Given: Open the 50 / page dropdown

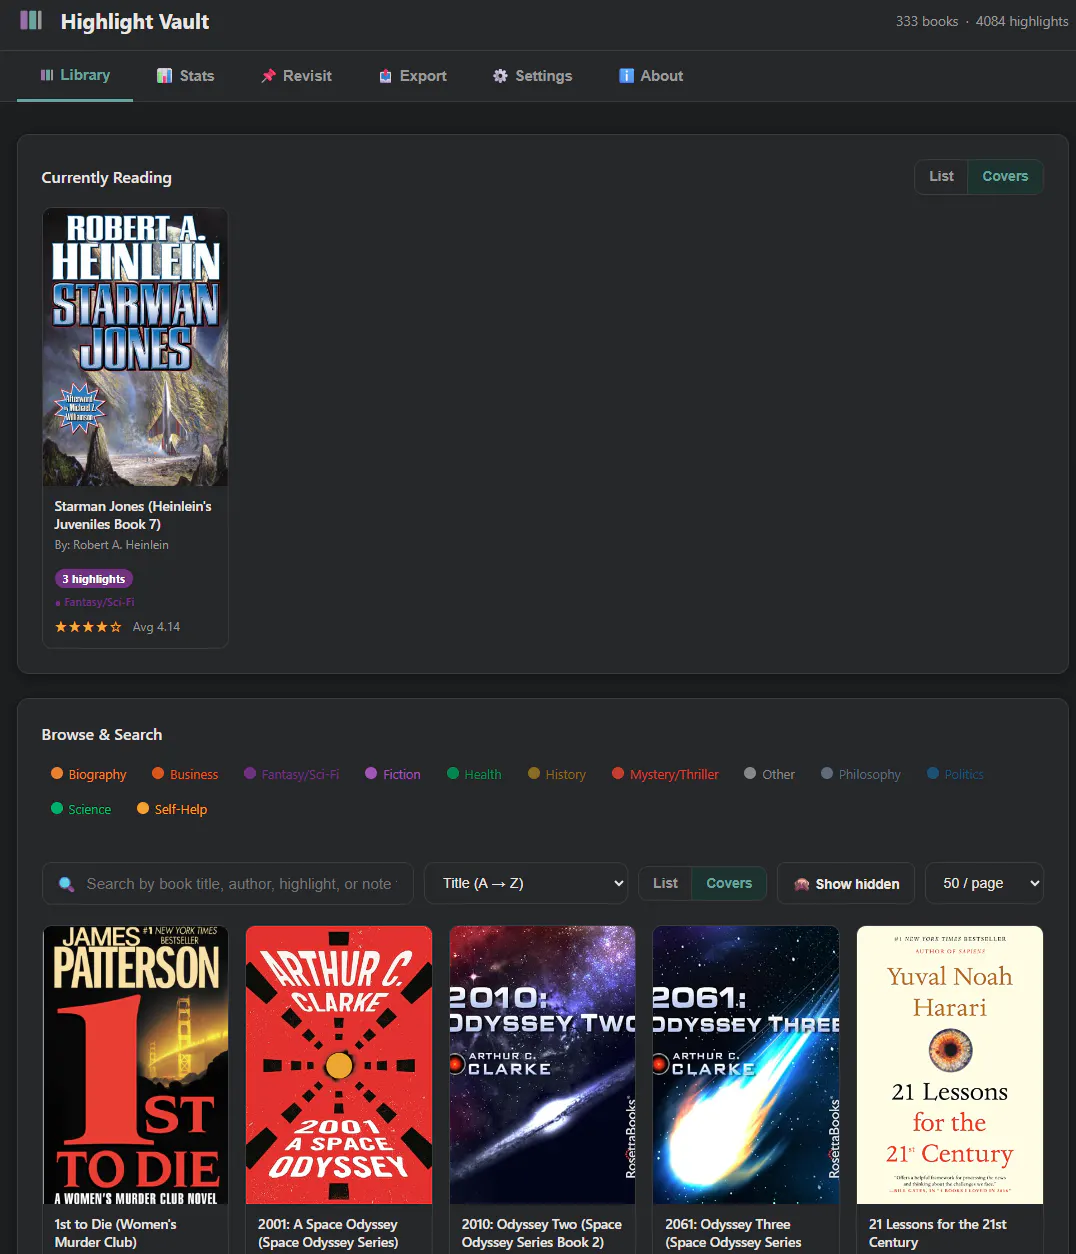Looking at the screenshot, I should point(984,884).
